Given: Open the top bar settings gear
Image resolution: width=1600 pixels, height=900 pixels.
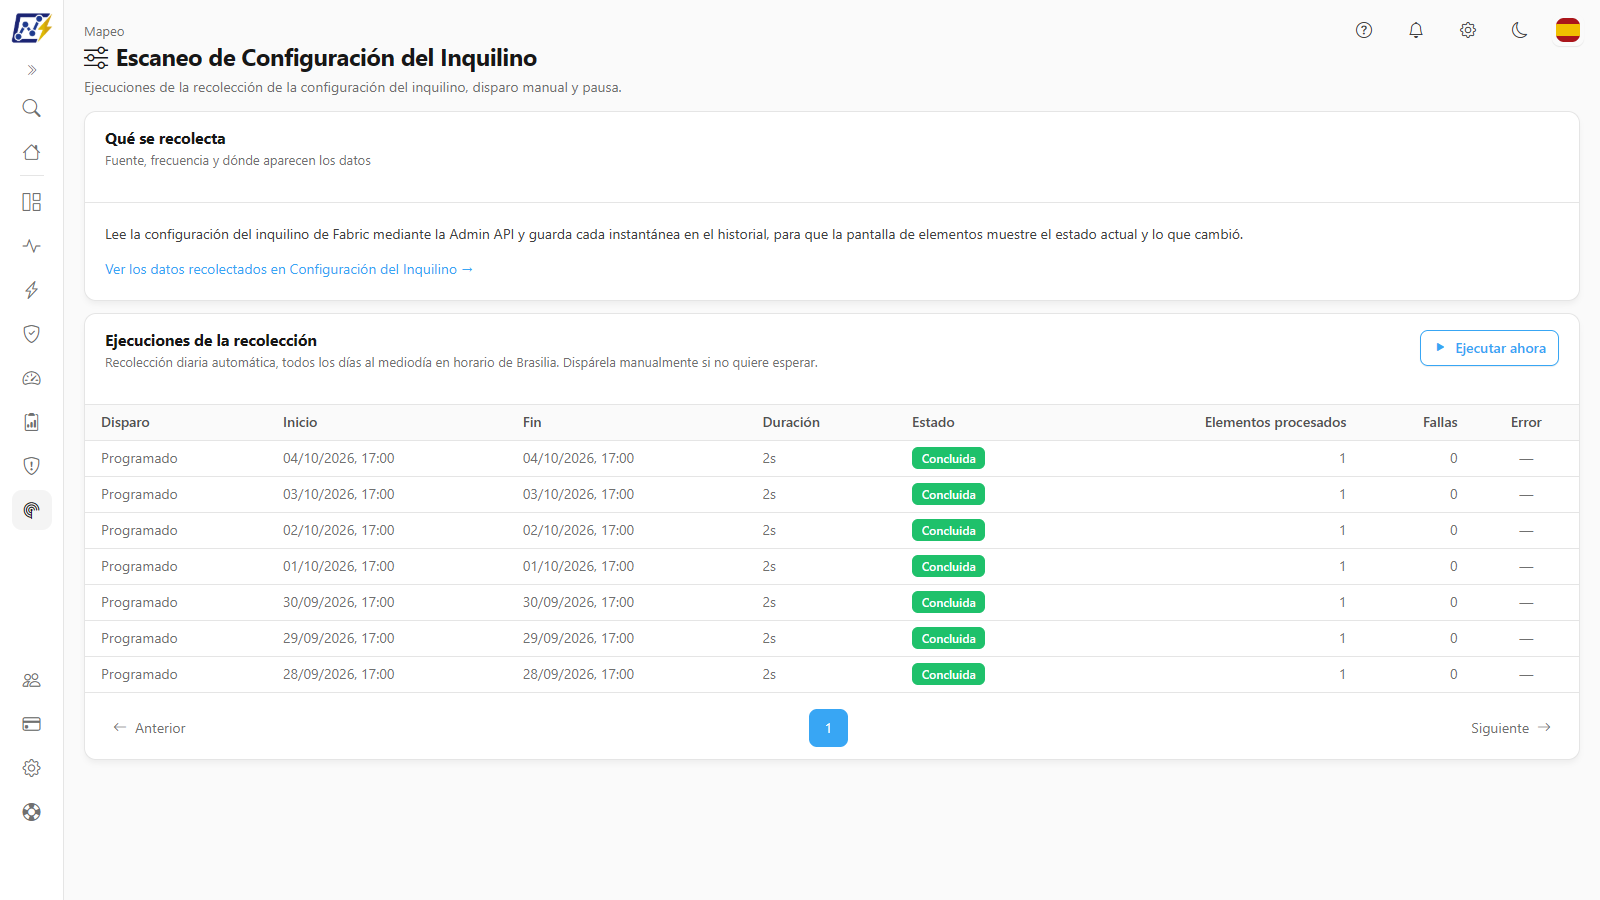Looking at the screenshot, I should pyautogui.click(x=1468, y=30).
